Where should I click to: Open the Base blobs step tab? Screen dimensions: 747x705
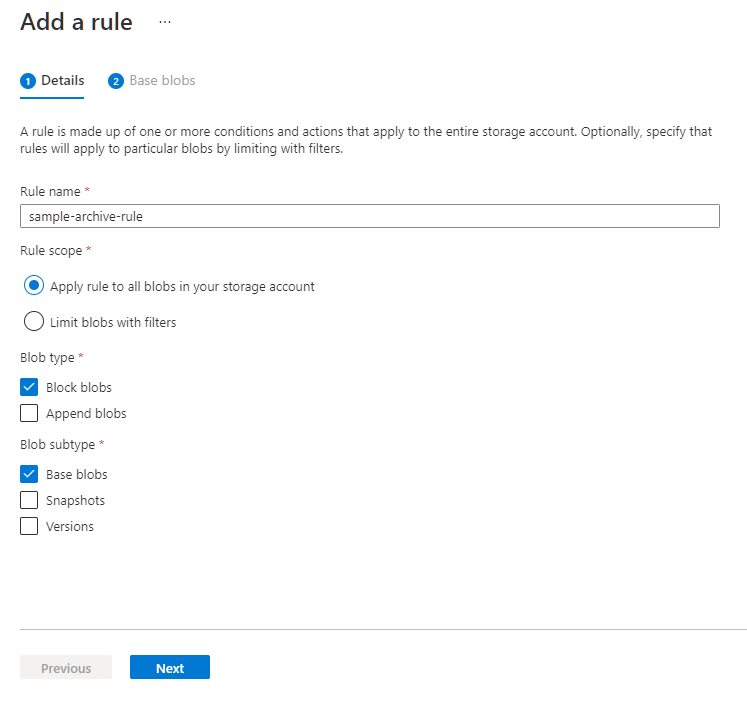pos(162,81)
